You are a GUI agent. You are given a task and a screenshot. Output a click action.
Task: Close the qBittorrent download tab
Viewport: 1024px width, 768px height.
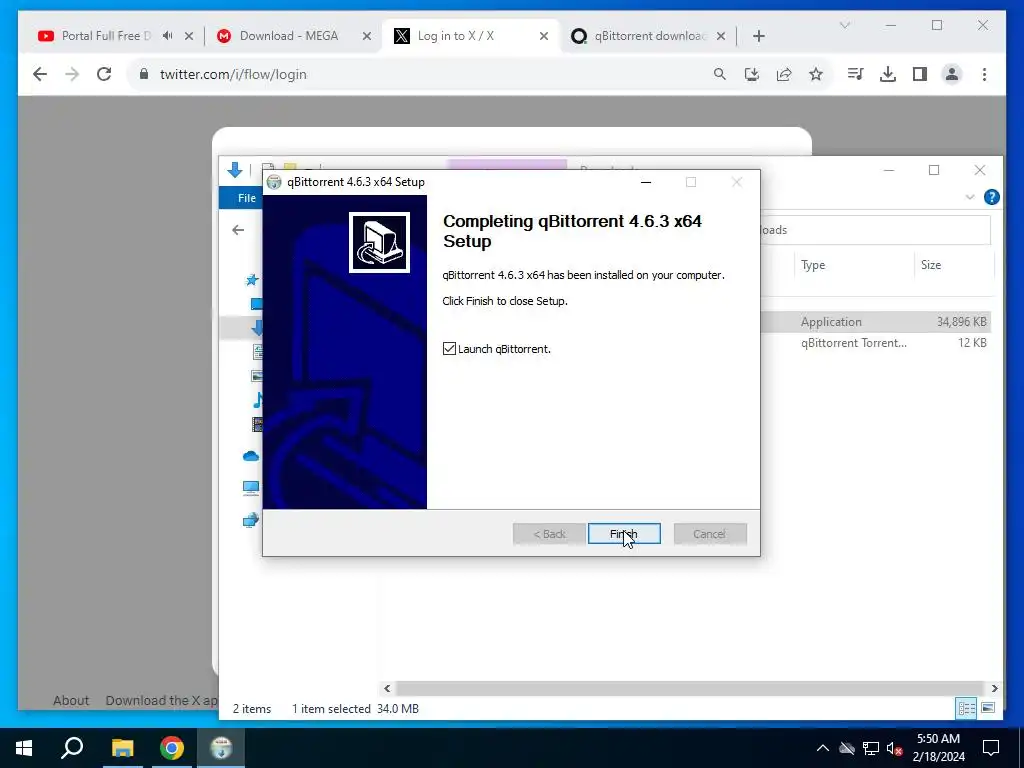click(x=721, y=36)
